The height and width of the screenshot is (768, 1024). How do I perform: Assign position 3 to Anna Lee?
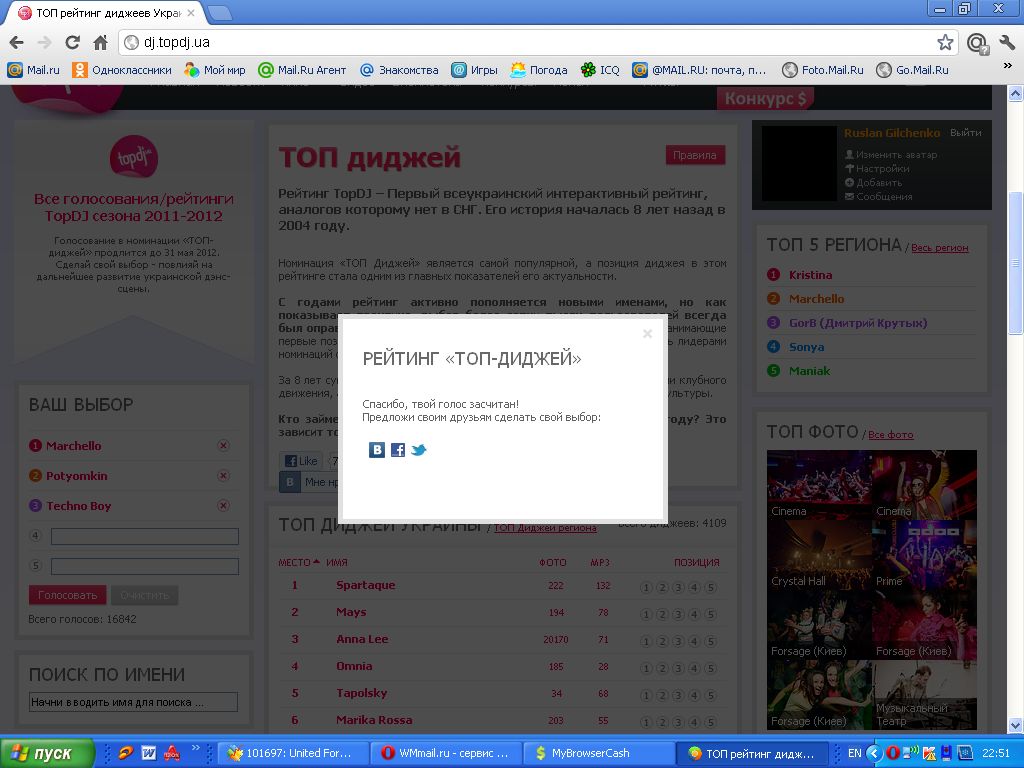point(679,641)
